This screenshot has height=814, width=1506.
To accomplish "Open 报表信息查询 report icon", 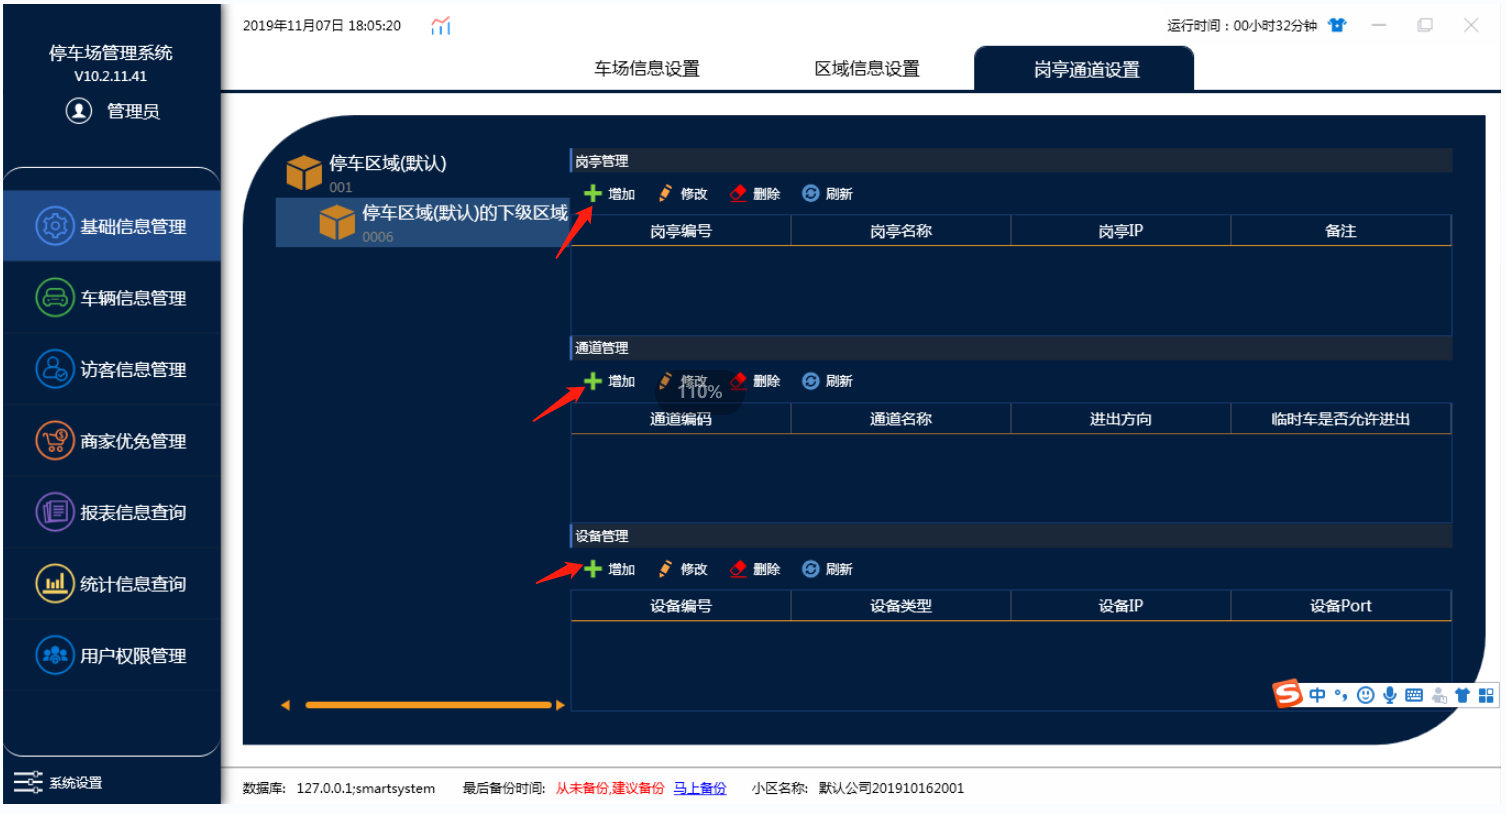I will (x=55, y=512).
